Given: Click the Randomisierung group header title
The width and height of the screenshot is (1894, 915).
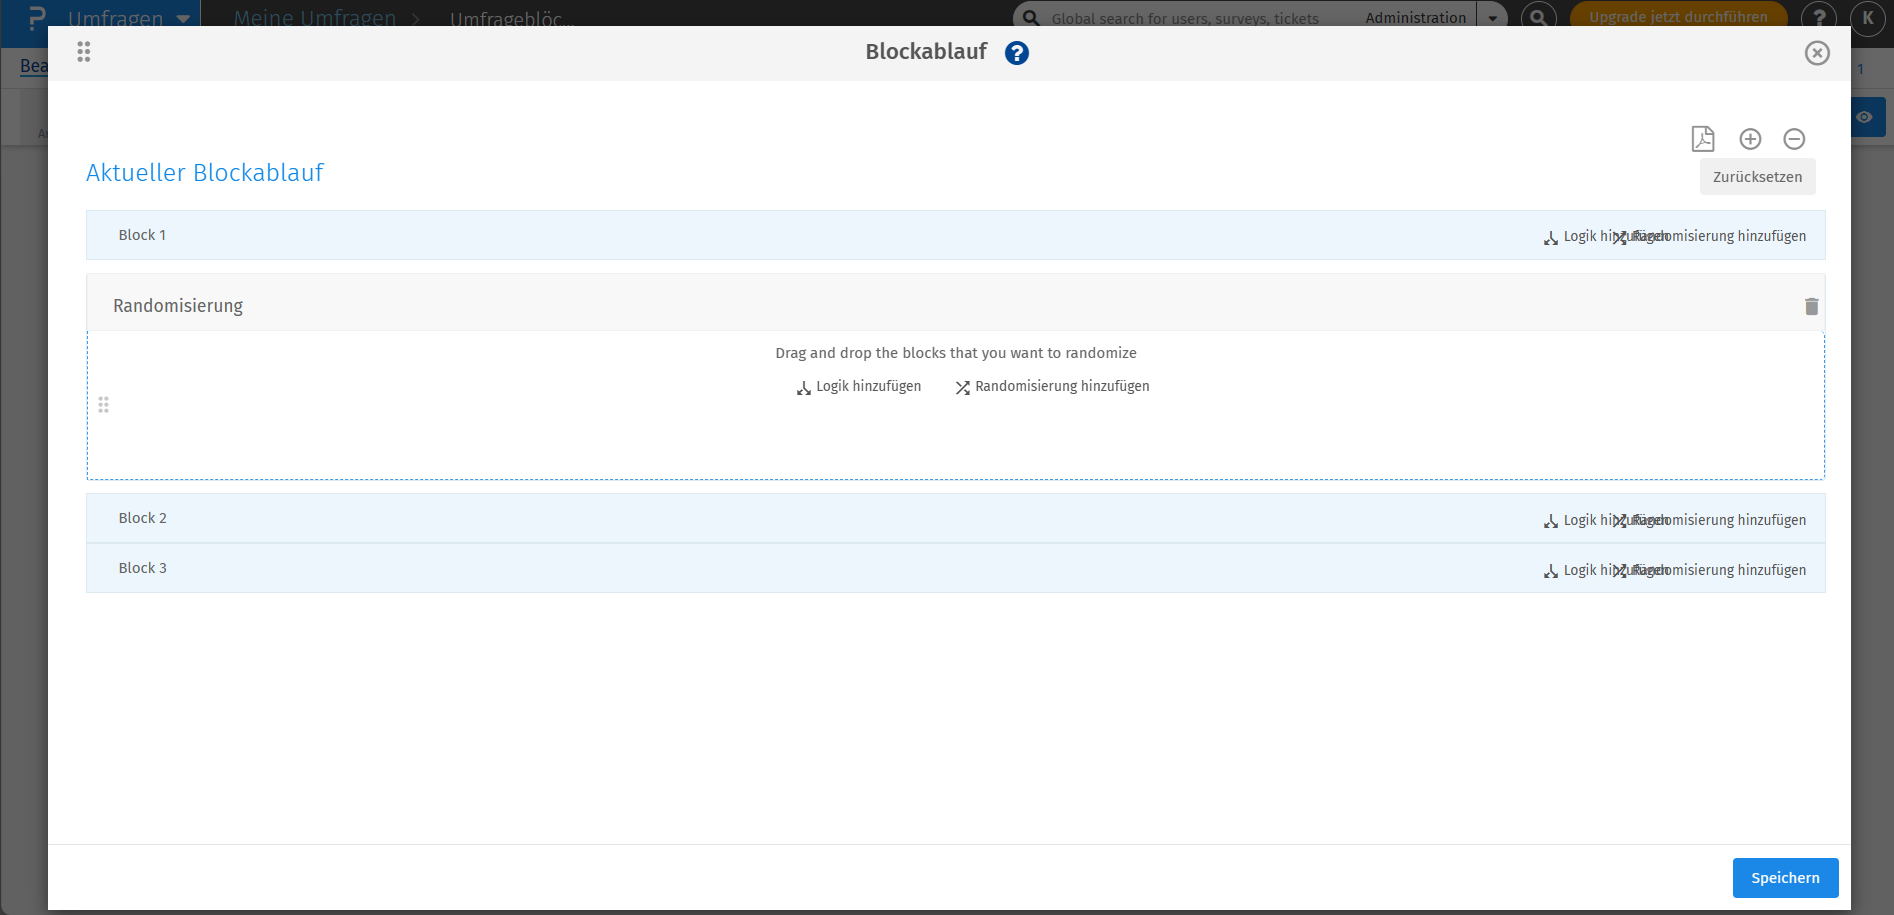Looking at the screenshot, I should (x=178, y=306).
